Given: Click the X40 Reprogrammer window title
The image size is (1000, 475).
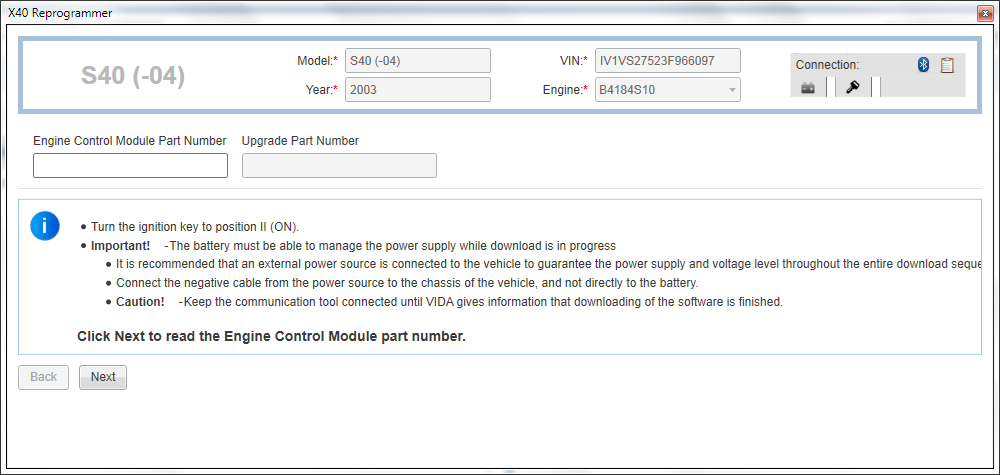Looking at the screenshot, I should (60, 13).
